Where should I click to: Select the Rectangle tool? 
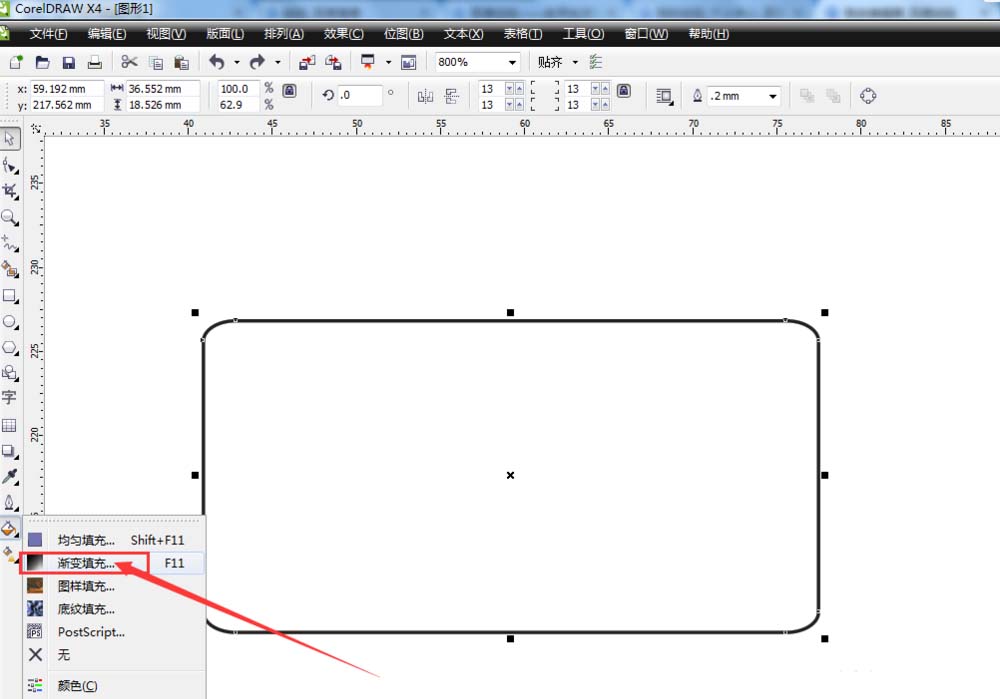pos(10,296)
